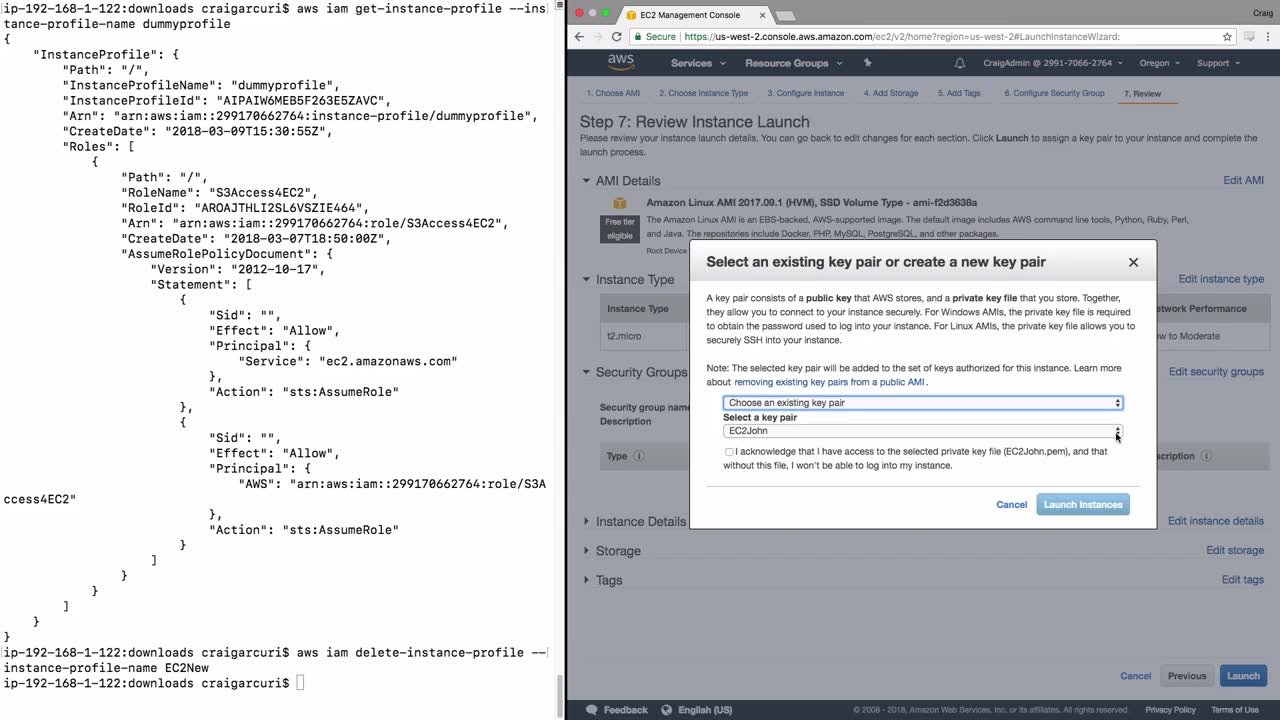Click the Feedback footer label

(626, 710)
